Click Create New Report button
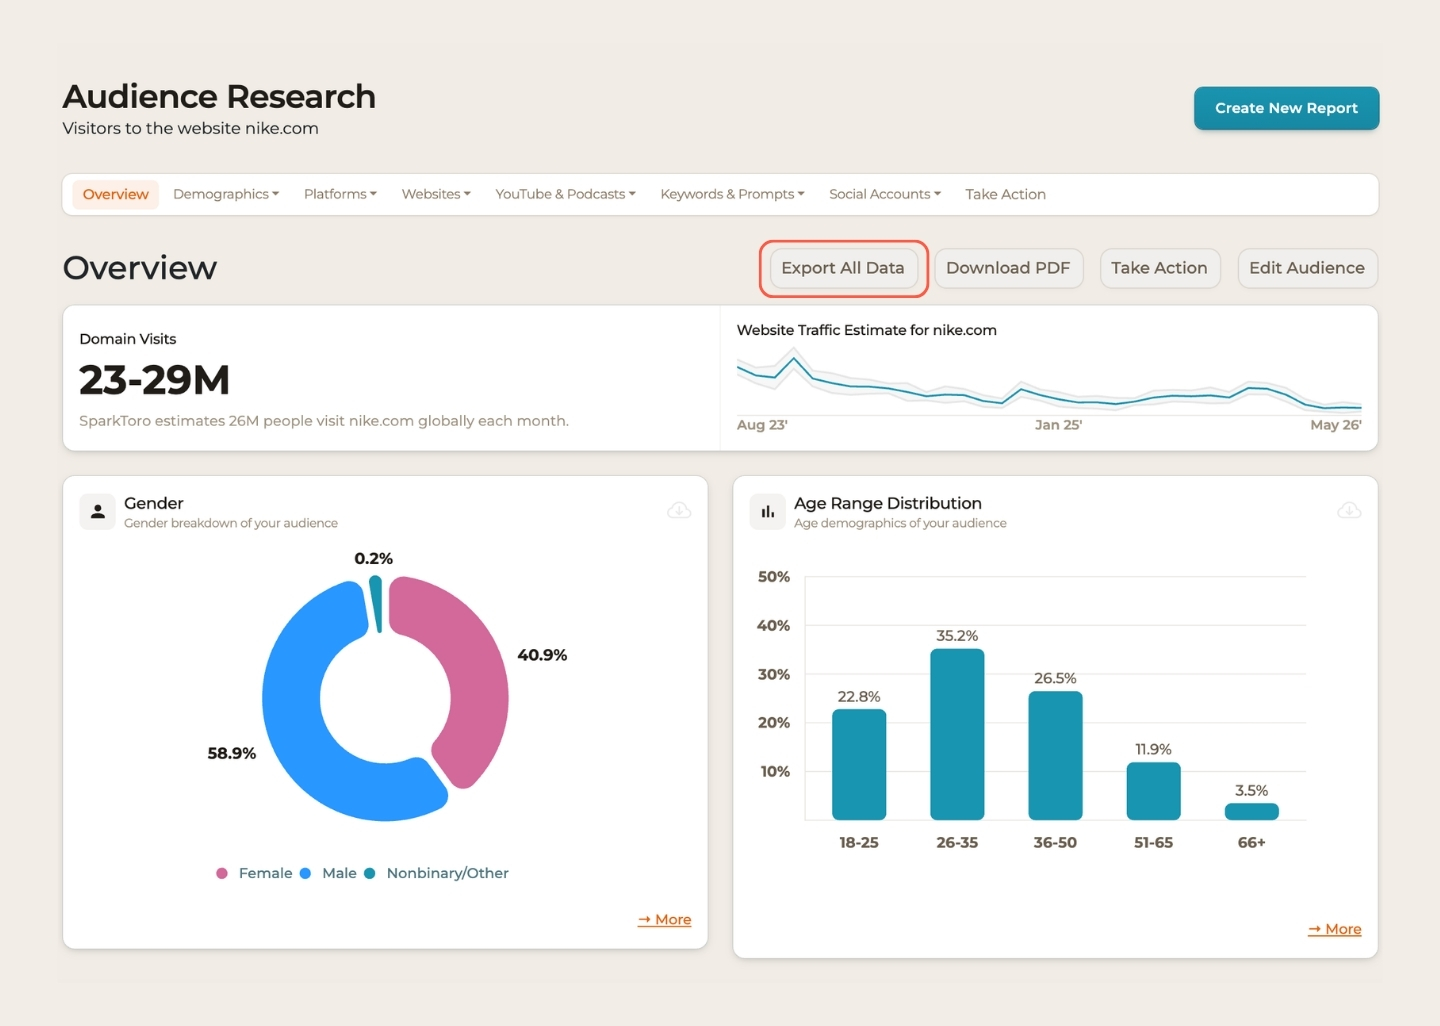This screenshot has height=1026, width=1440. click(1286, 108)
